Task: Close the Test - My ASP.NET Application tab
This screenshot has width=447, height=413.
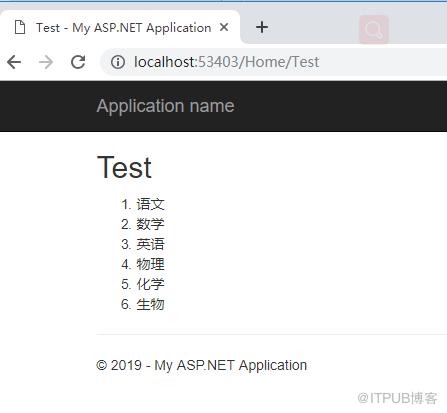Action: coord(224,27)
